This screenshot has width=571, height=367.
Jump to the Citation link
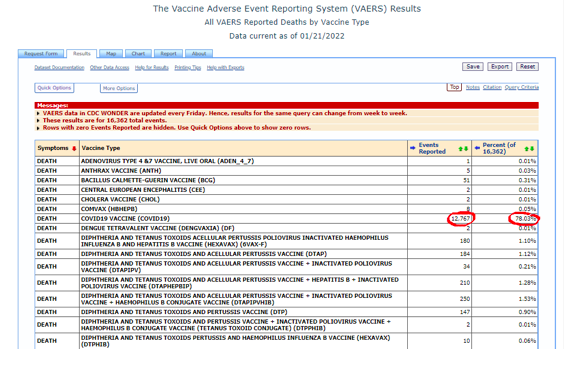pyautogui.click(x=492, y=87)
